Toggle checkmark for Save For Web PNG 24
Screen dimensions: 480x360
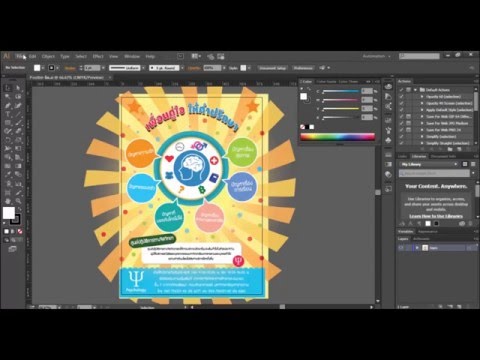(x=401, y=130)
